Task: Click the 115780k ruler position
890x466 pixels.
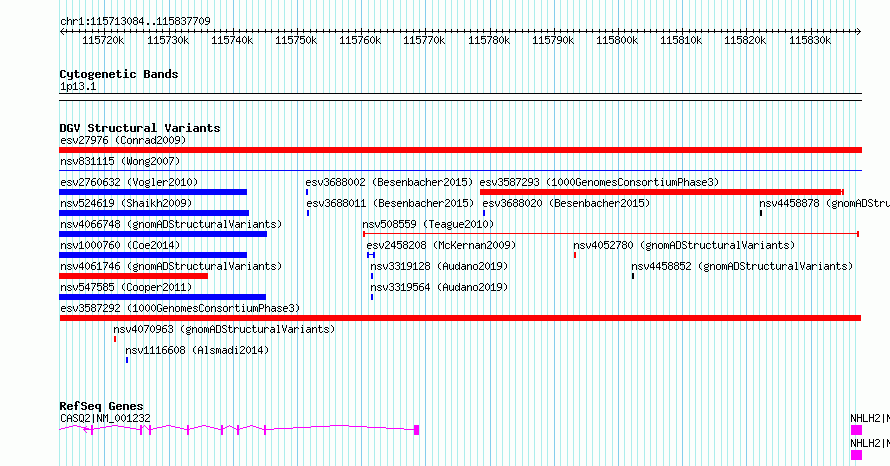Action: click(489, 40)
